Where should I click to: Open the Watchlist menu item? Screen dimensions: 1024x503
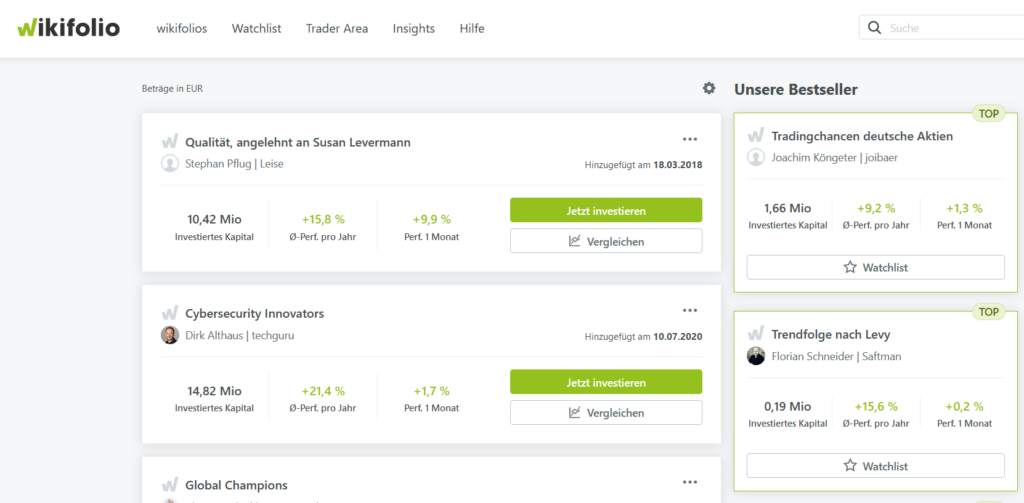(x=257, y=29)
